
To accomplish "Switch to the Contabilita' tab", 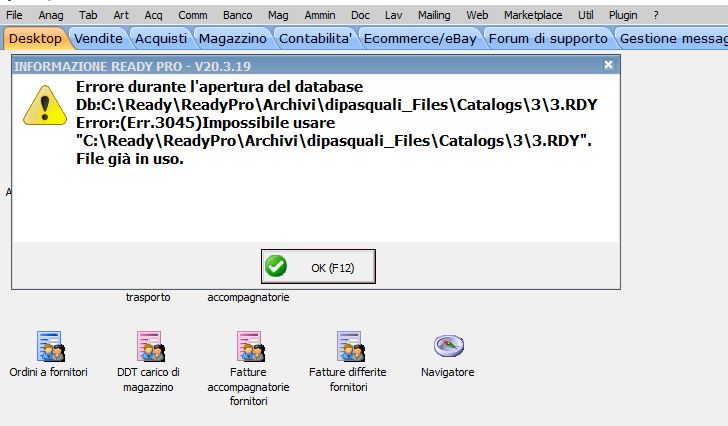I will 315,39.
